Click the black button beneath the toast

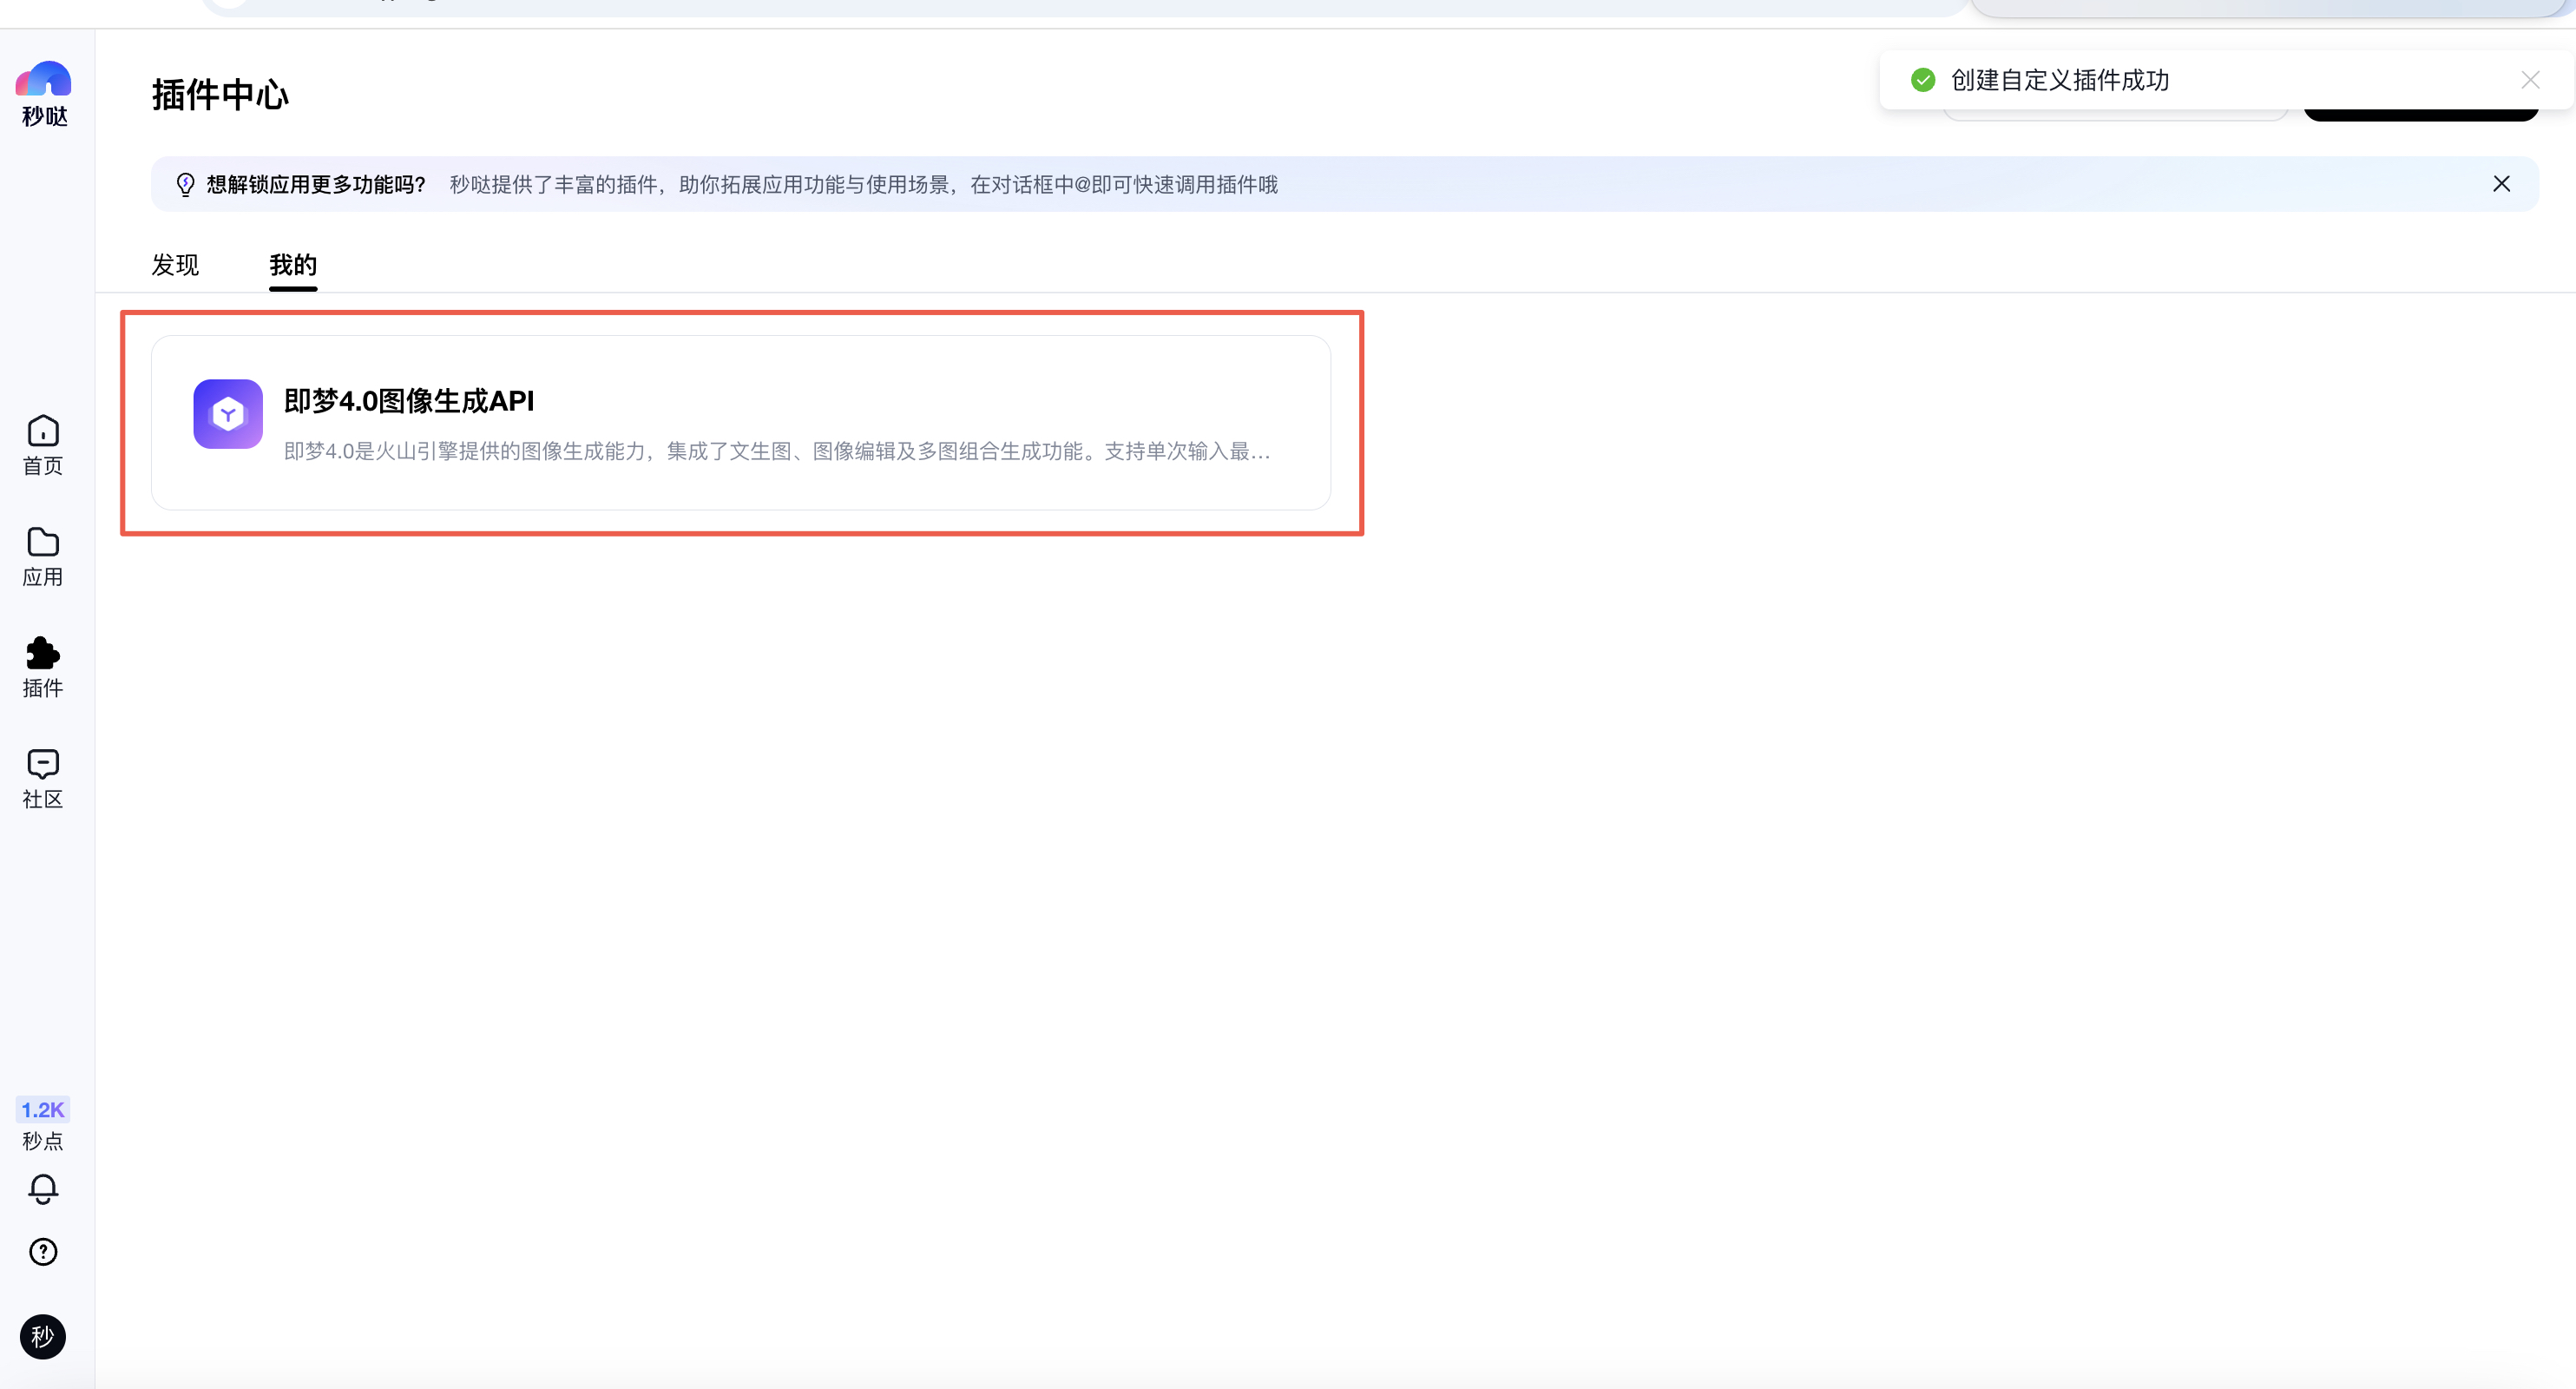click(x=2420, y=116)
